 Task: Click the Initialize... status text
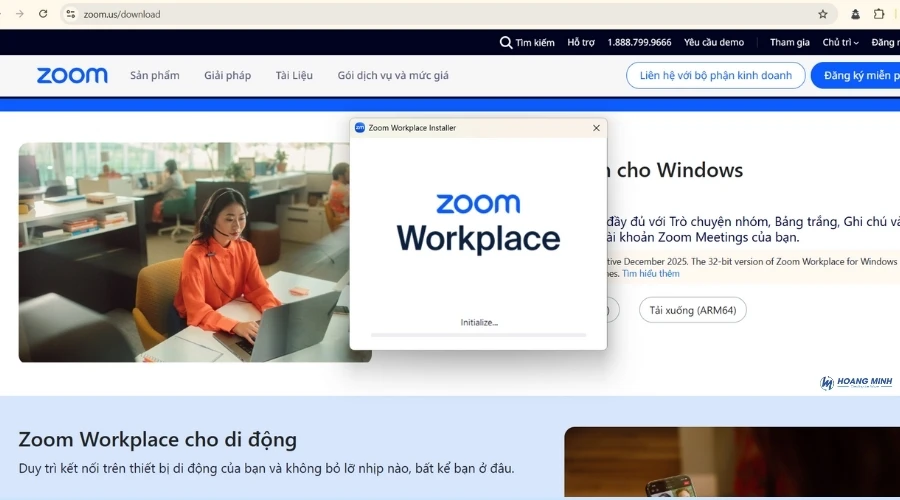tap(479, 323)
